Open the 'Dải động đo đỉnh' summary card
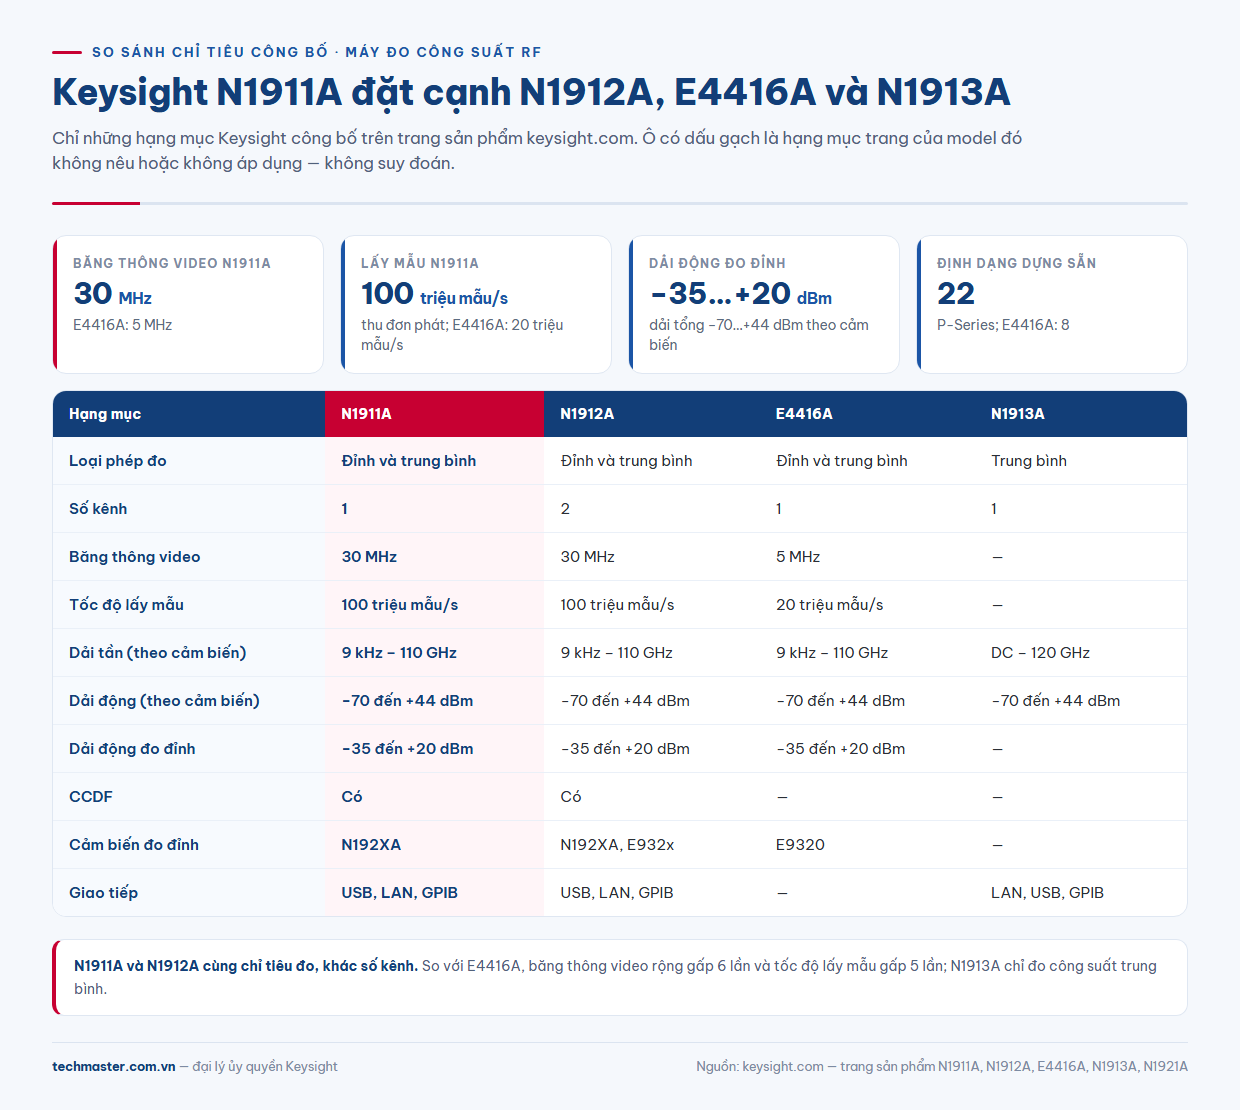This screenshot has width=1240, height=1110. (764, 304)
